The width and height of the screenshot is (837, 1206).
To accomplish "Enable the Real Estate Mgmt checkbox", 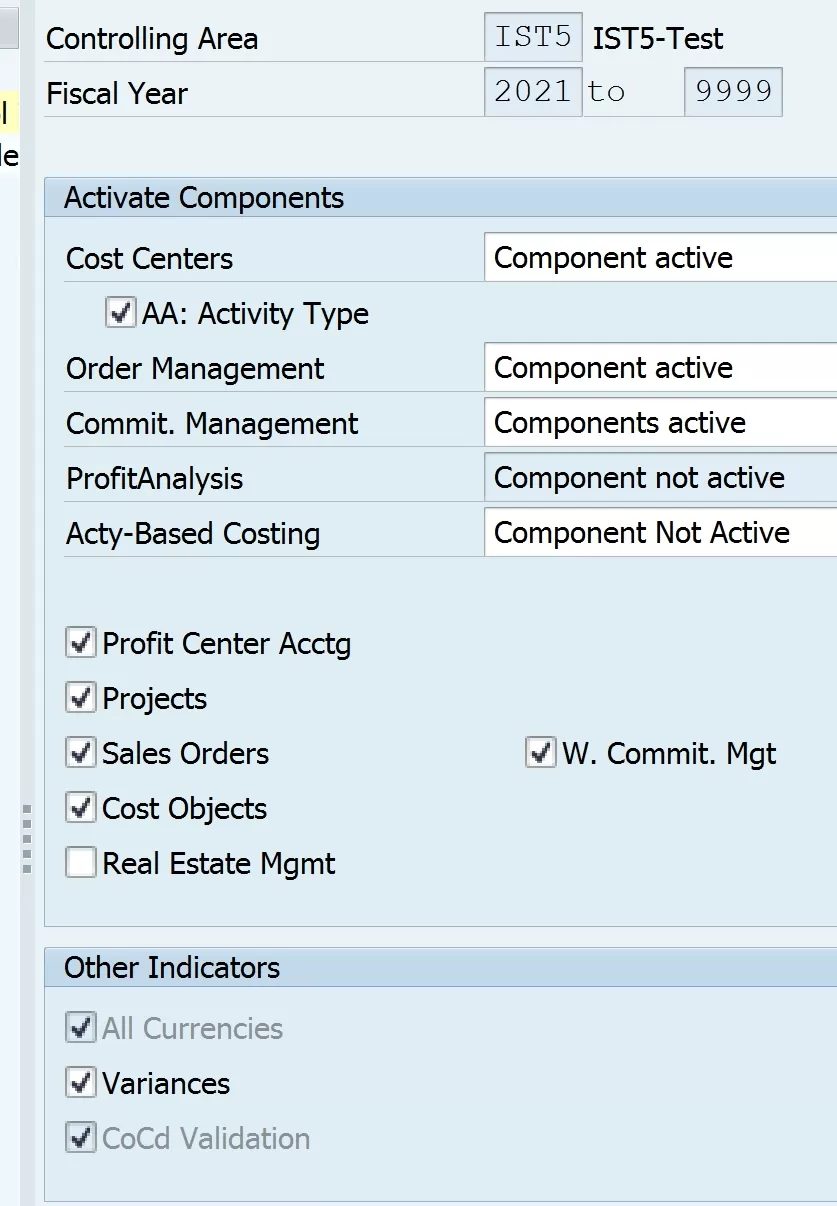I will 81,862.
